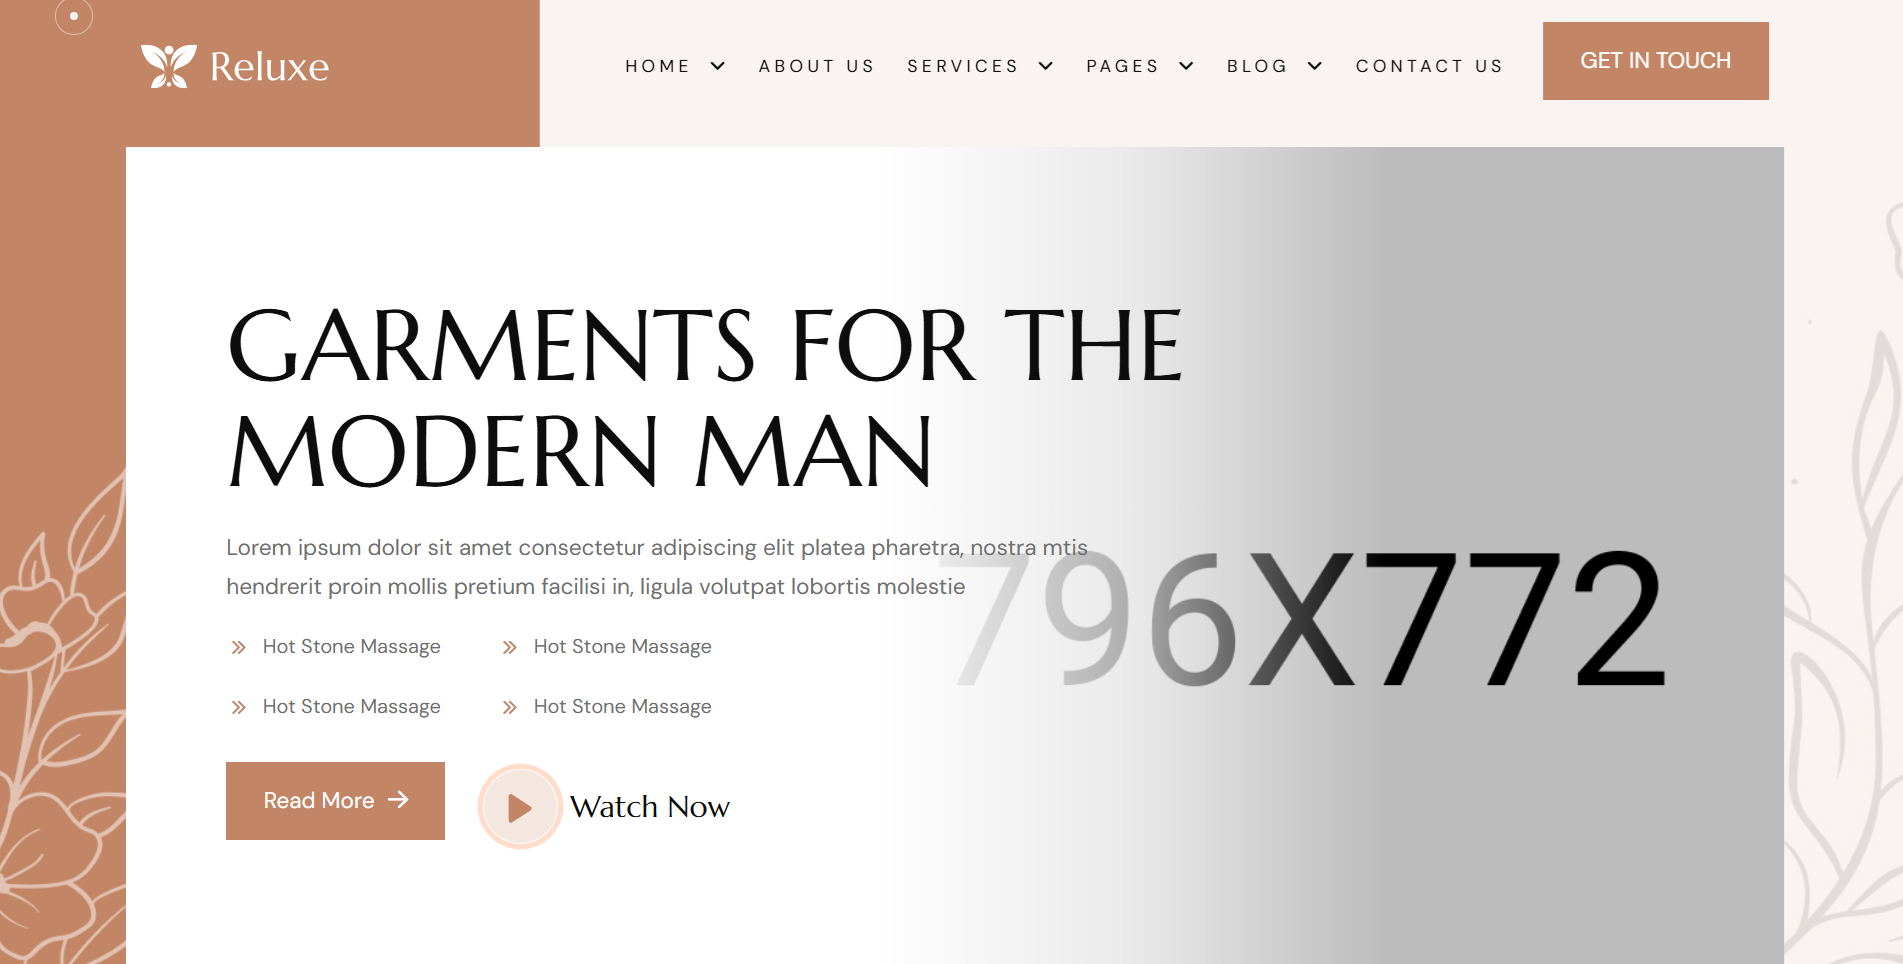
Task: Open the Contact Us menu item
Action: [1429, 66]
